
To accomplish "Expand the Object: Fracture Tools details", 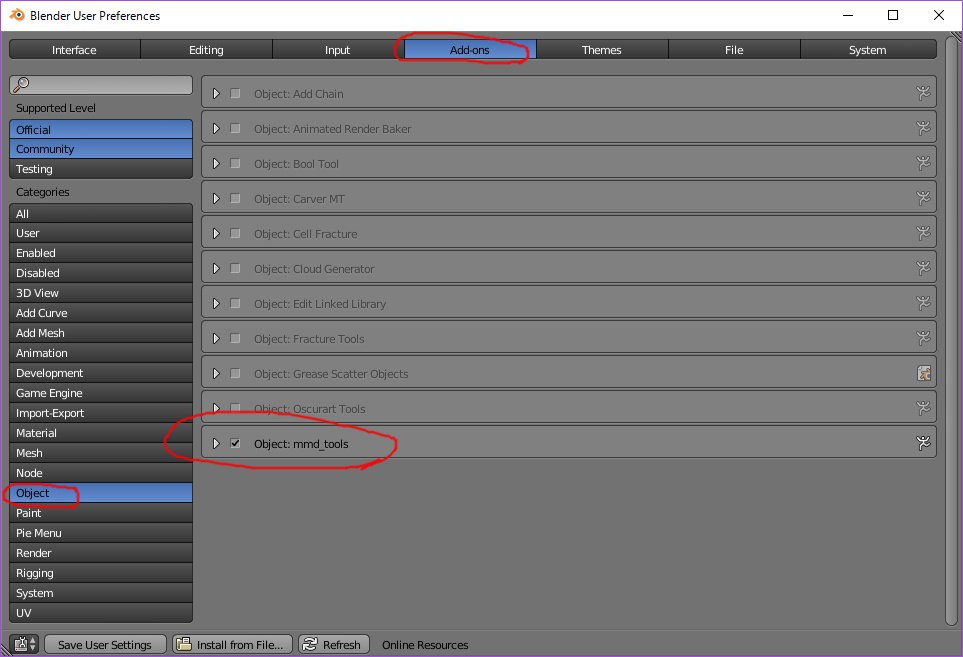I will click(216, 338).
